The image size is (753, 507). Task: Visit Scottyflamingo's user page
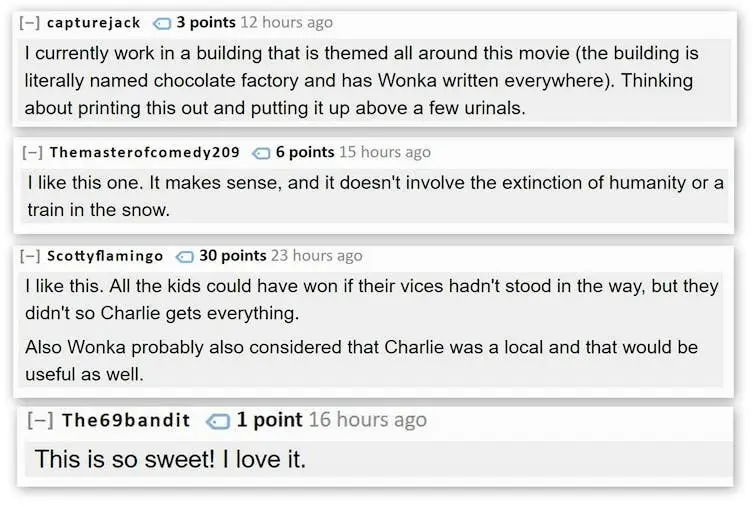(105, 255)
